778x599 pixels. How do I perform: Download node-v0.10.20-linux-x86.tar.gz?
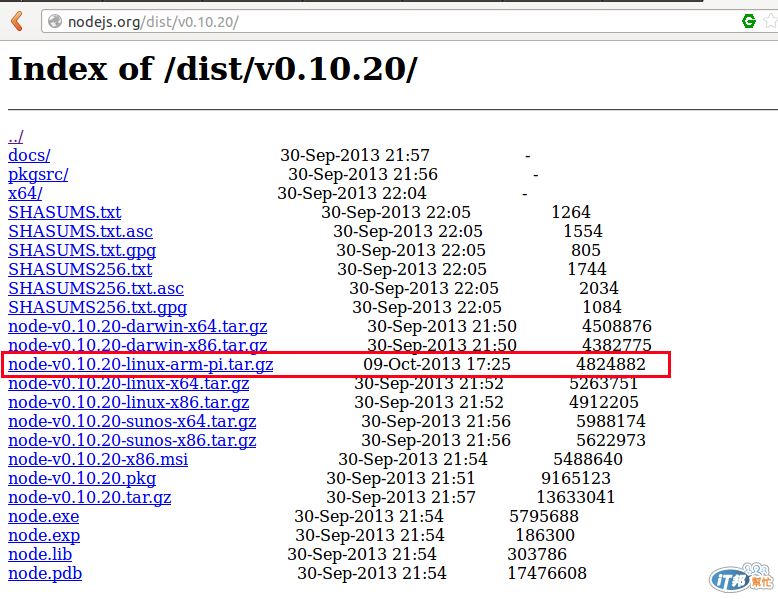click(129, 402)
